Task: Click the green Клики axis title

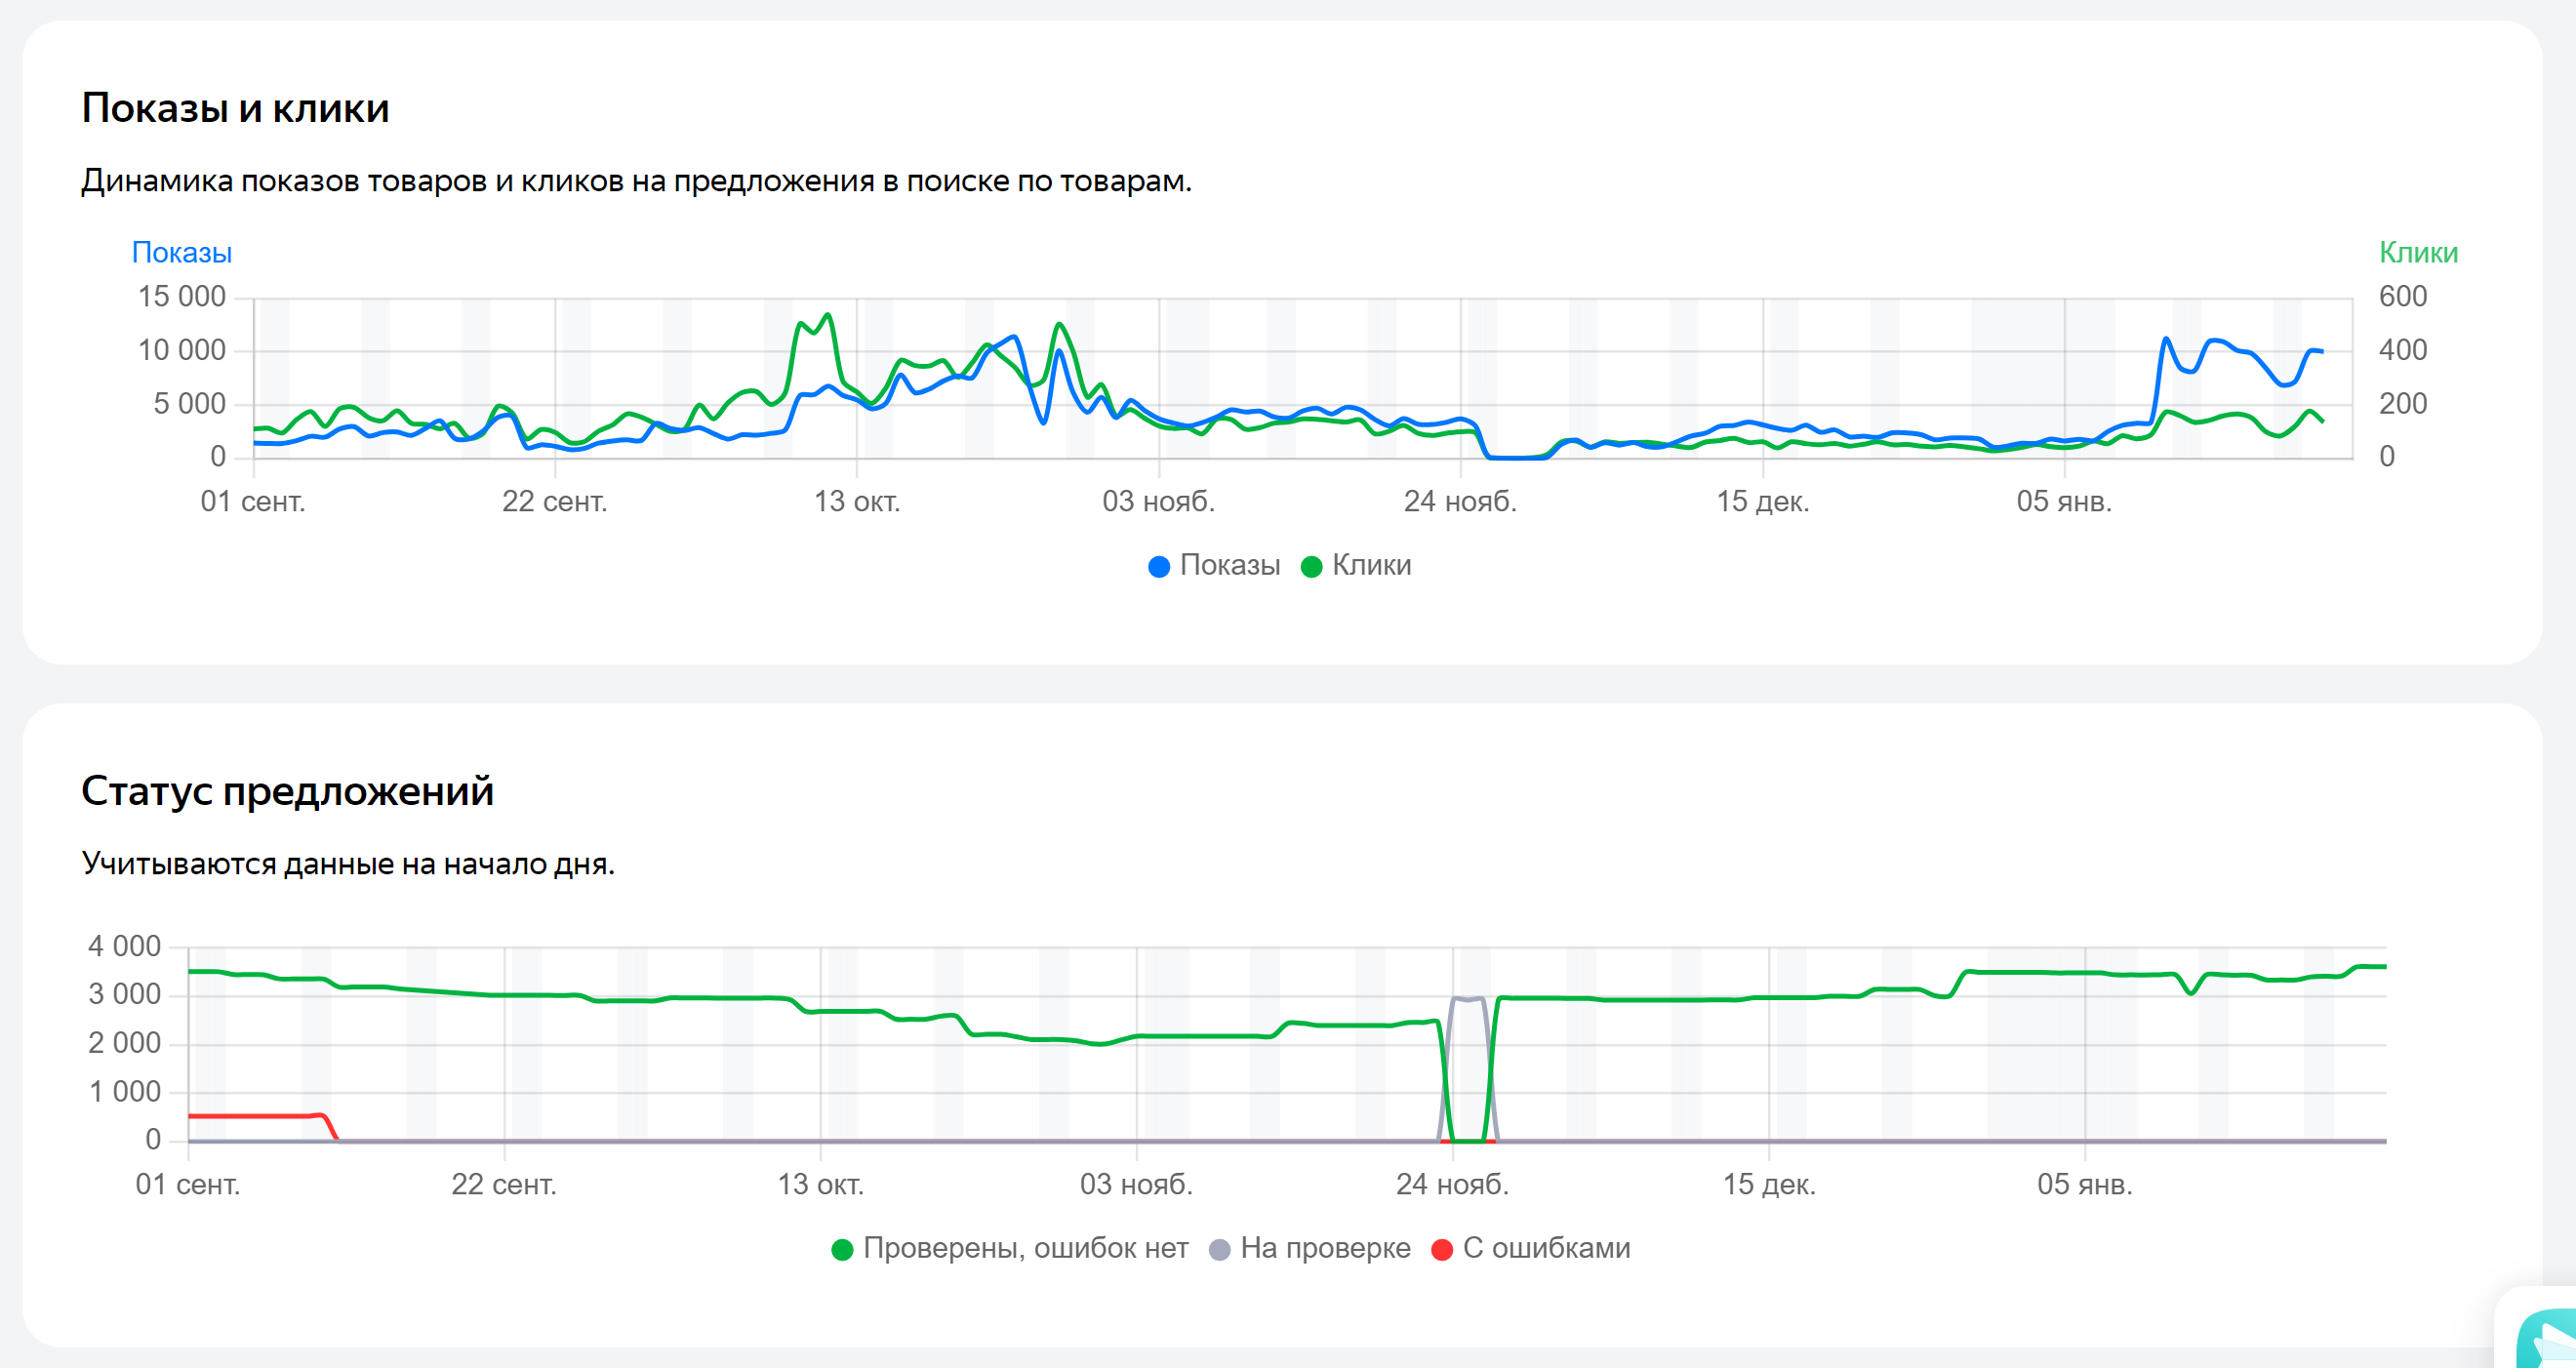Action: (2418, 253)
